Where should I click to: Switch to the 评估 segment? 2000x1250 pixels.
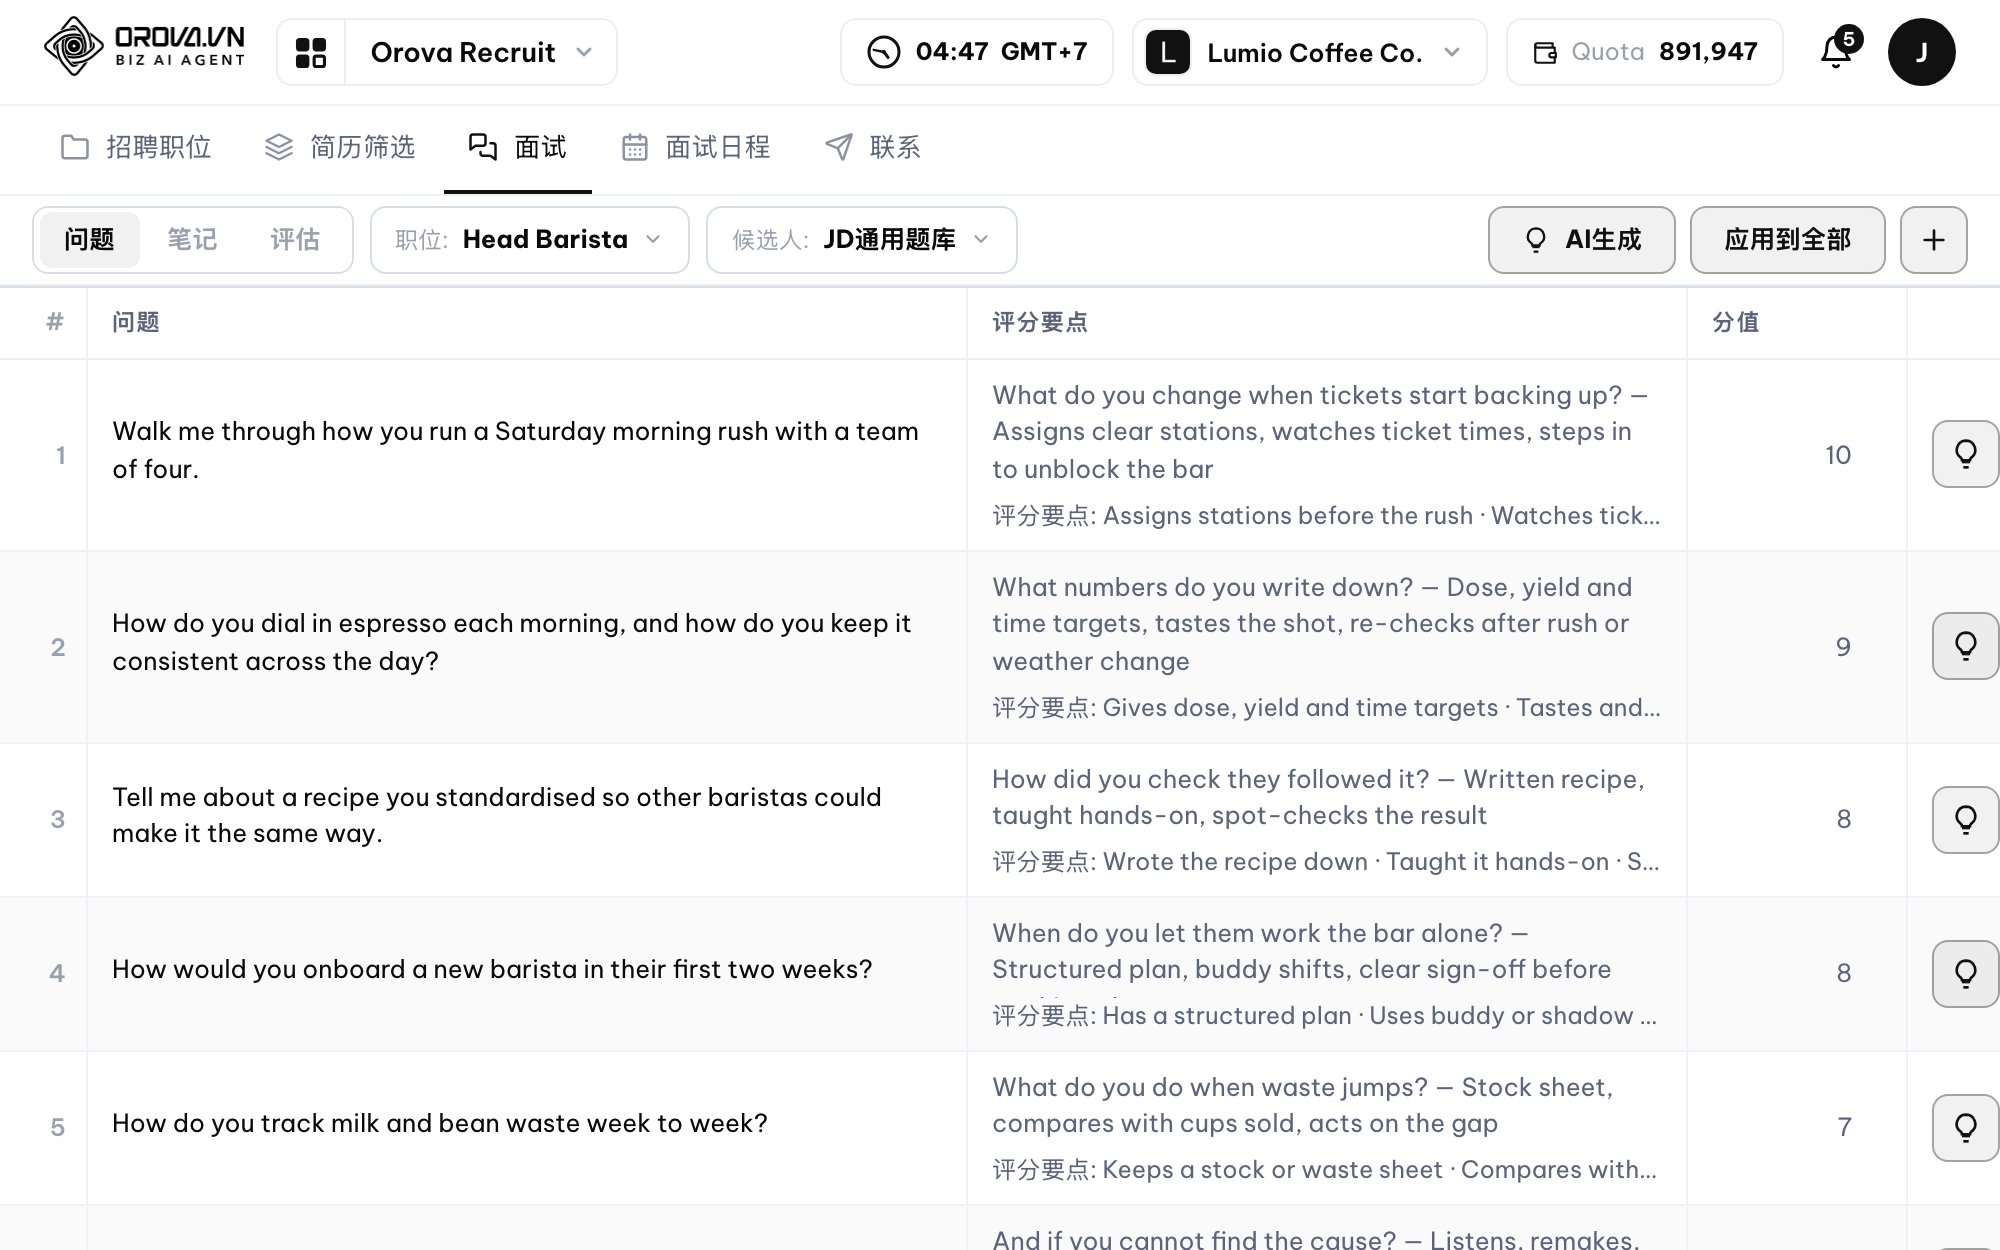tap(294, 240)
